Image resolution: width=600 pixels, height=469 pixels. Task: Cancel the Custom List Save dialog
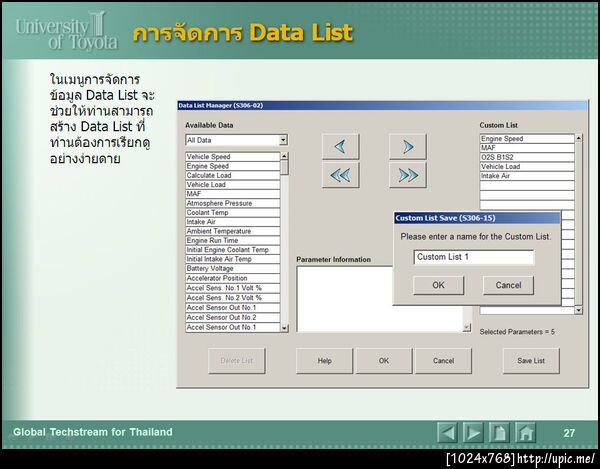pos(508,285)
